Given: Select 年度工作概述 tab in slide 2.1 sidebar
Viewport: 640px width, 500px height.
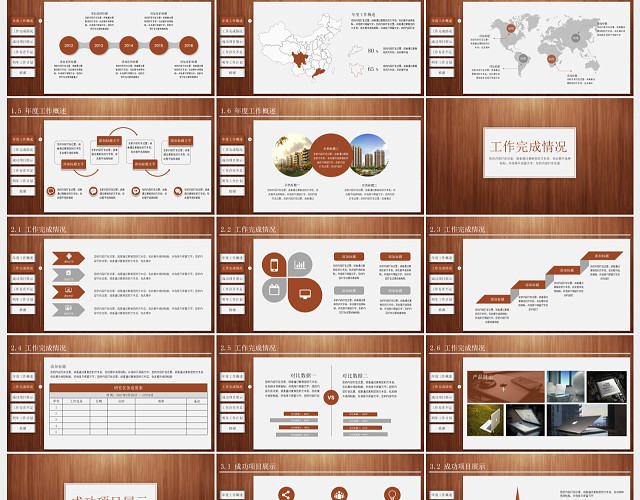Looking at the screenshot, I should click(23, 258).
